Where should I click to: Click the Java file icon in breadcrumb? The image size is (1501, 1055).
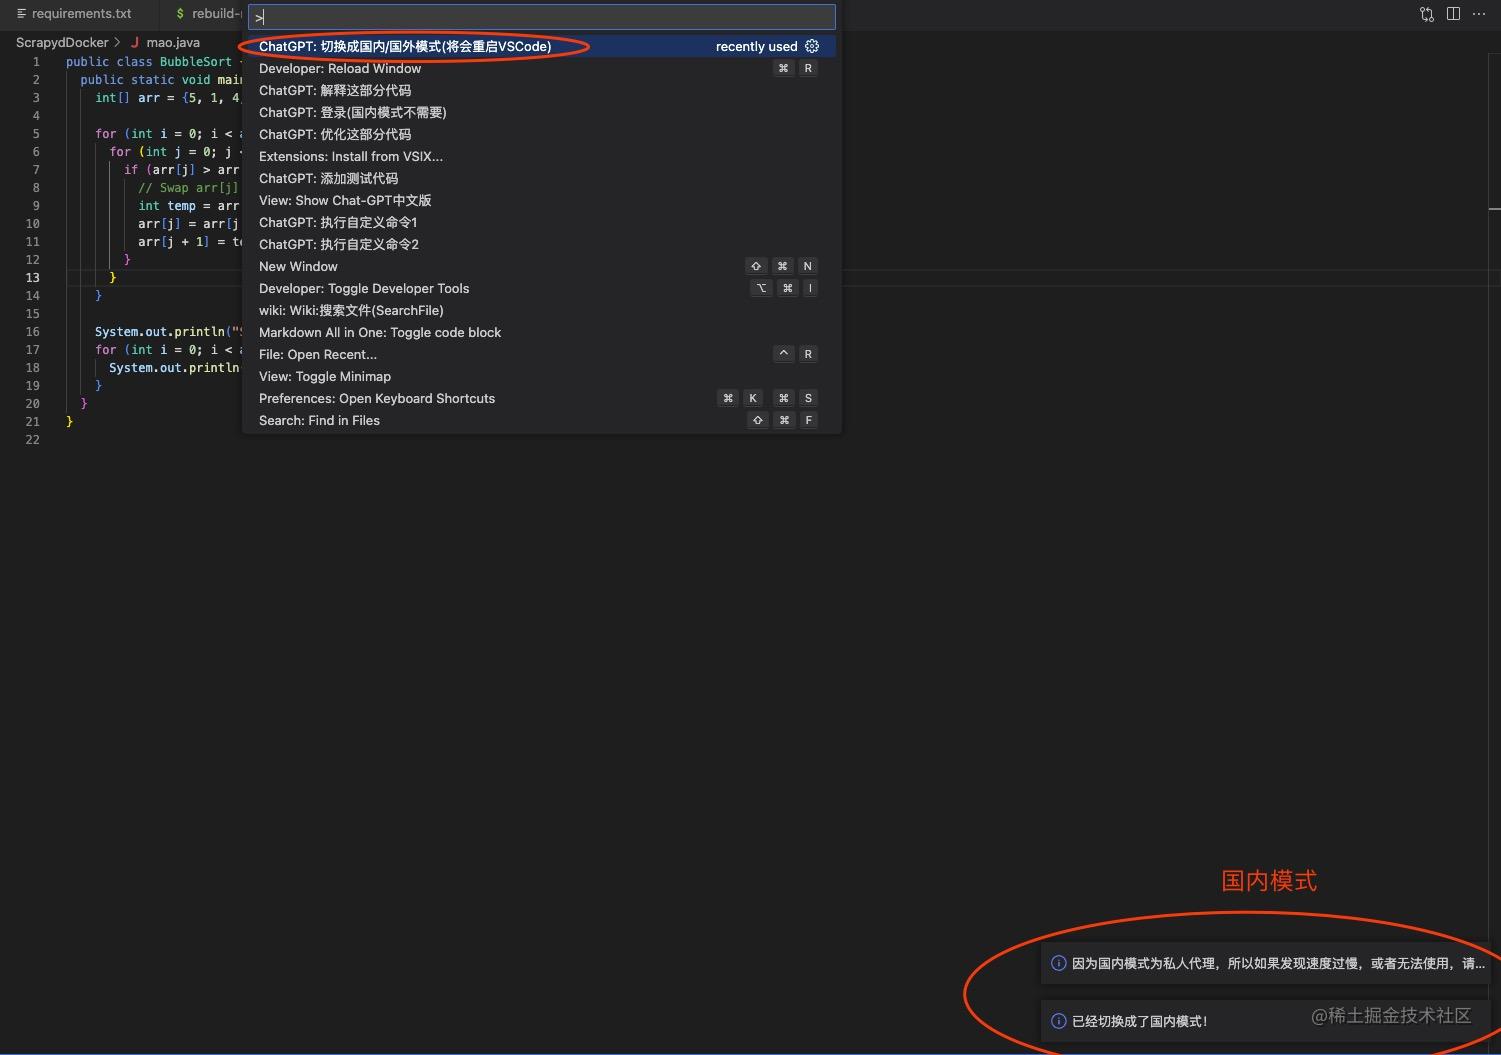pyautogui.click(x=135, y=42)
